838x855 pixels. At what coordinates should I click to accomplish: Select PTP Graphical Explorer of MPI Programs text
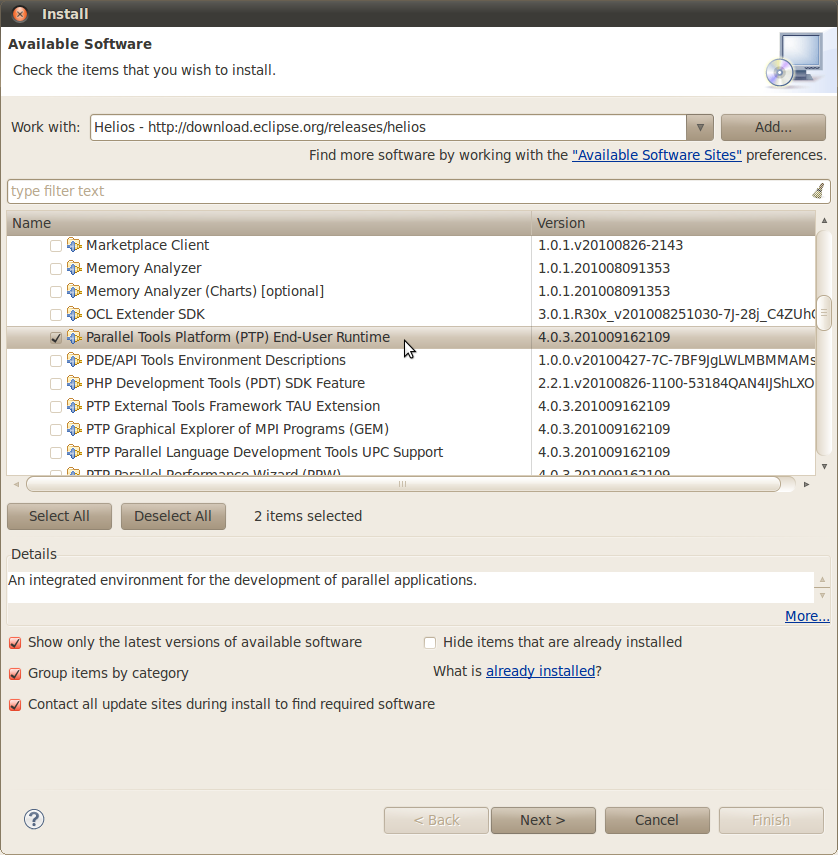pyautogui.click(x=237, y=429)
